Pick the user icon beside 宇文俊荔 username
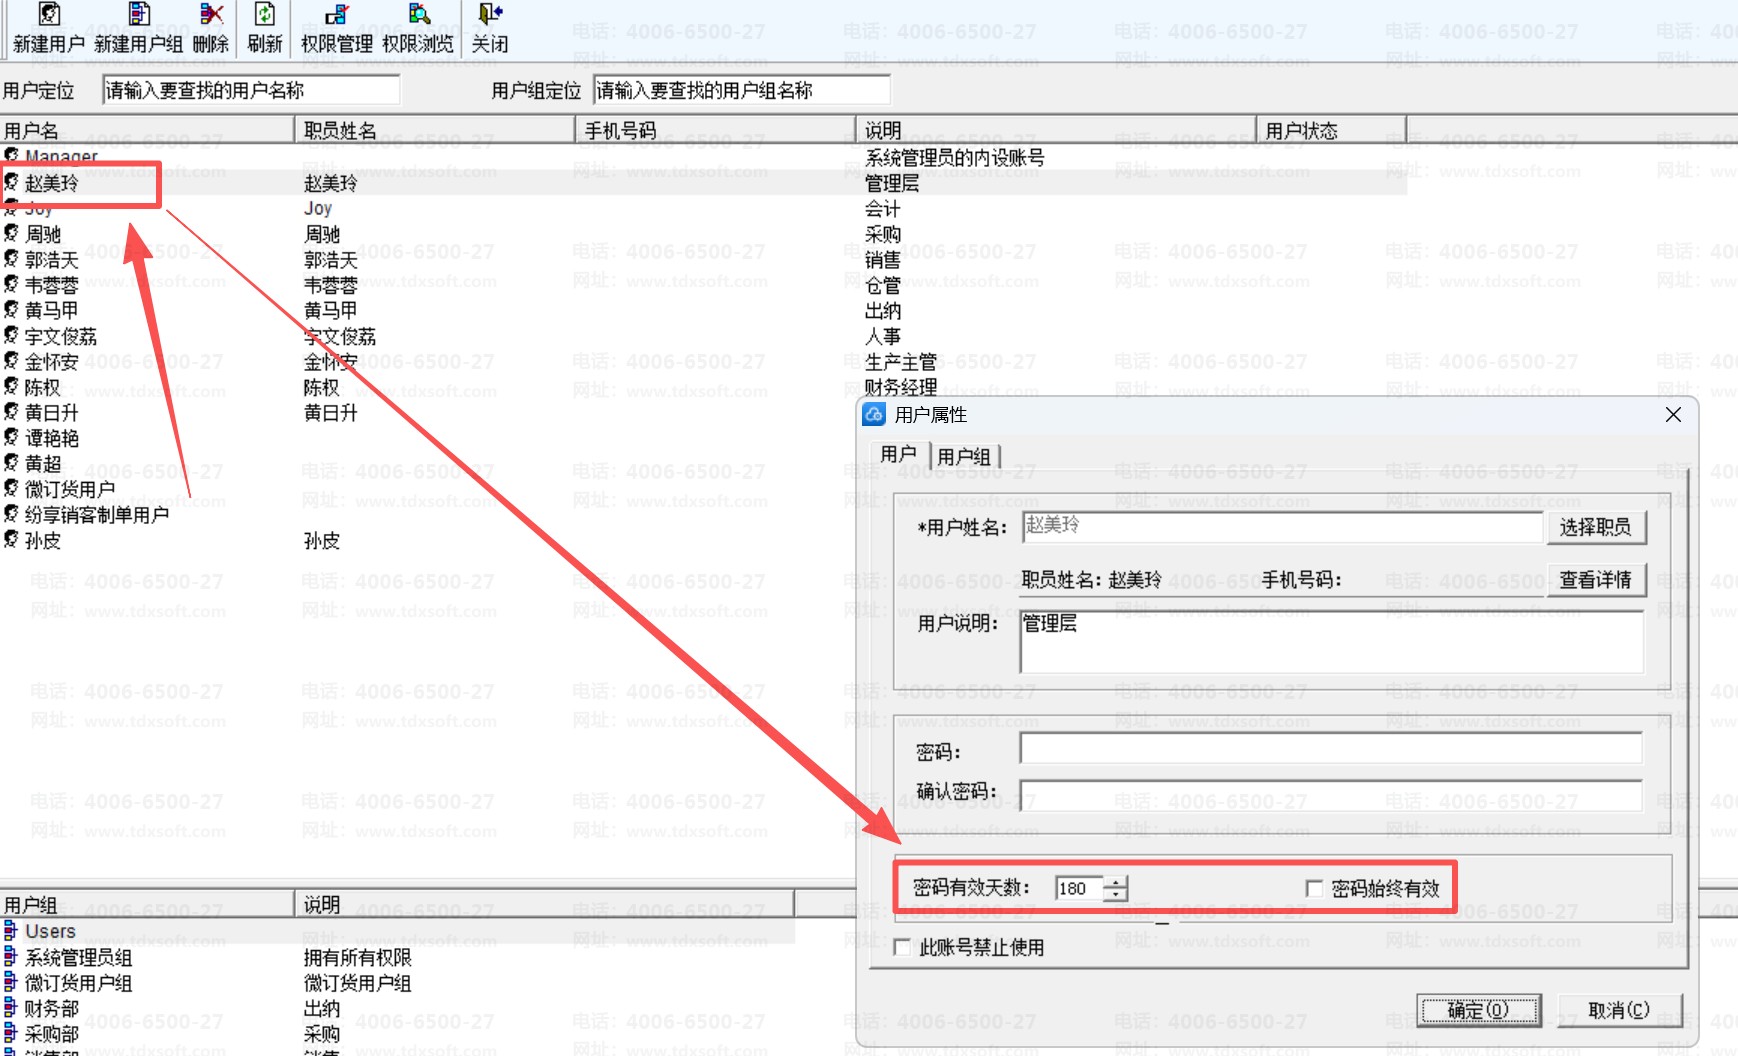The width and height of the screenshot is (1738, 1056). pyautogui.click(x=11, y=335)
